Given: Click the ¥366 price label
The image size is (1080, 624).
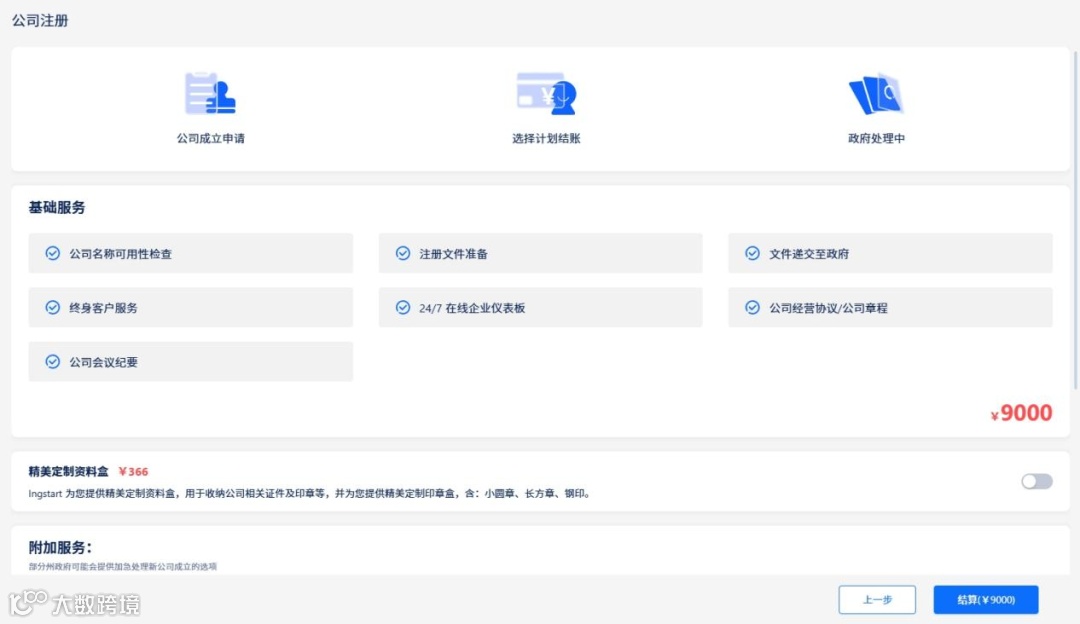Looking at the screenshot, I should point(135,471).
